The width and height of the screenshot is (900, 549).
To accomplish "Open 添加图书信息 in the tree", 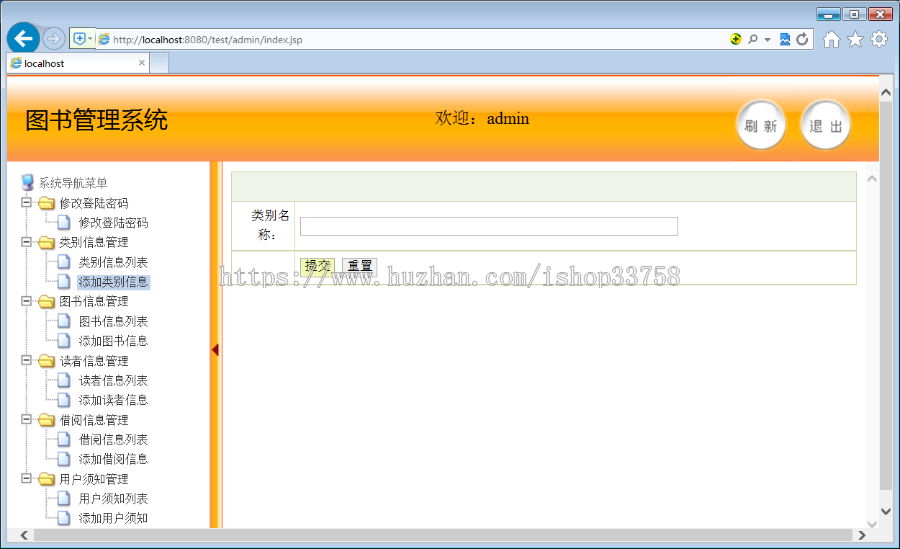I will 113,341.
